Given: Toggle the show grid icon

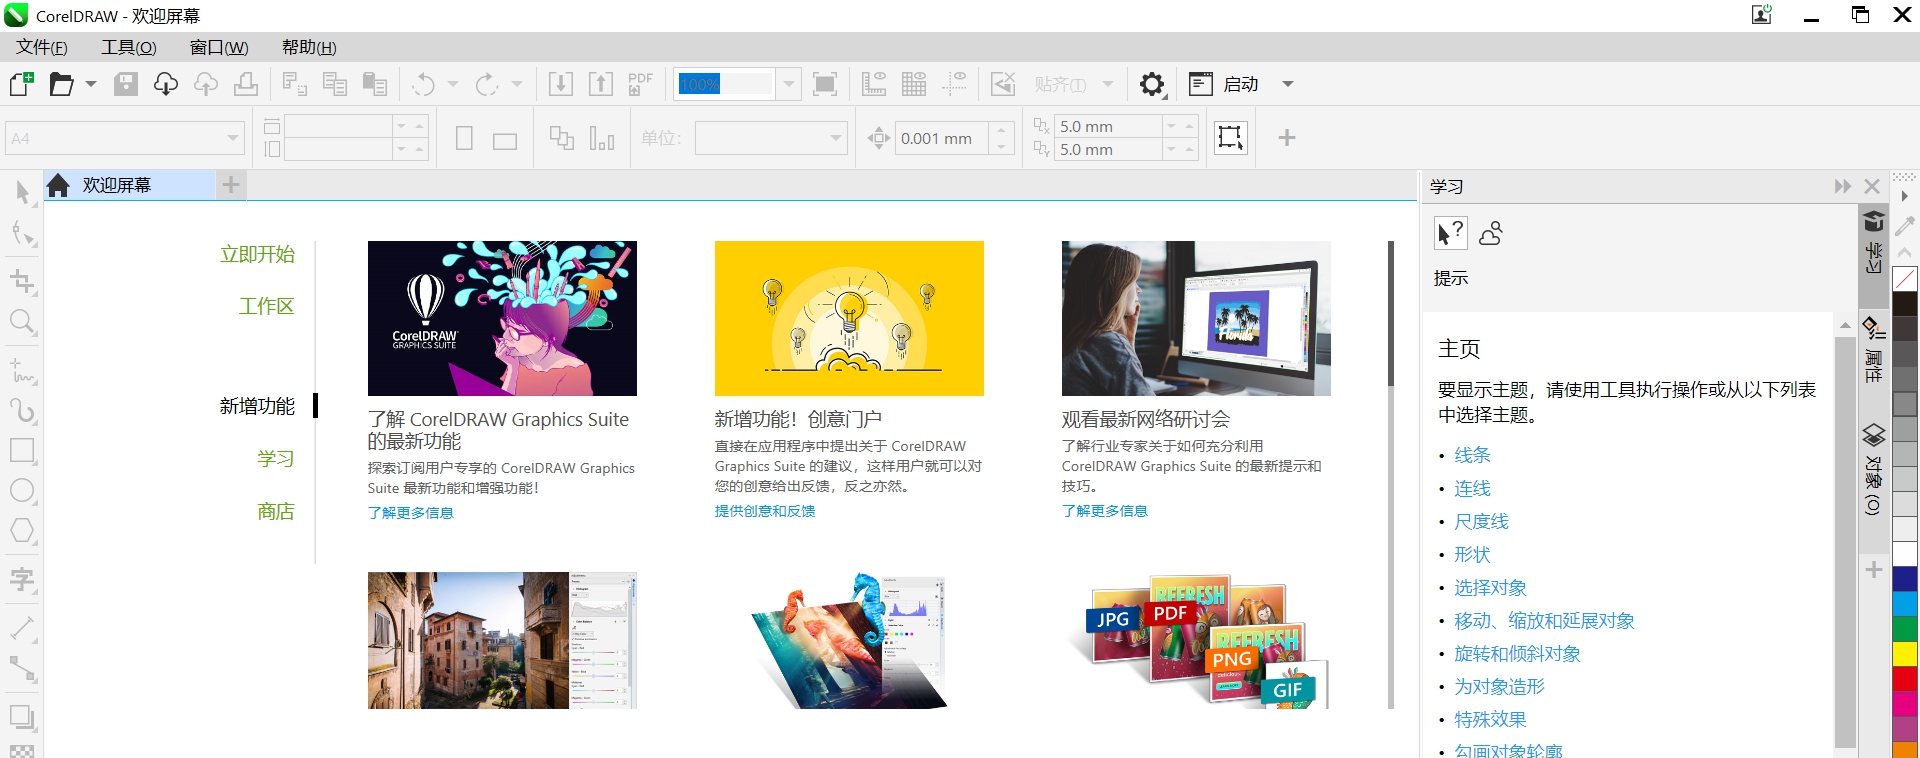Looking at the screenshot, I should [x=914, y=84].
